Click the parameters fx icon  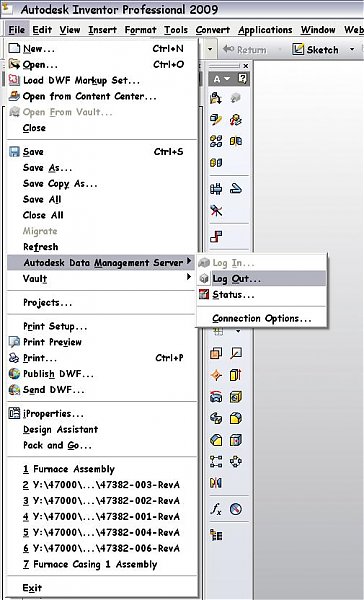(x=216, y=509)
